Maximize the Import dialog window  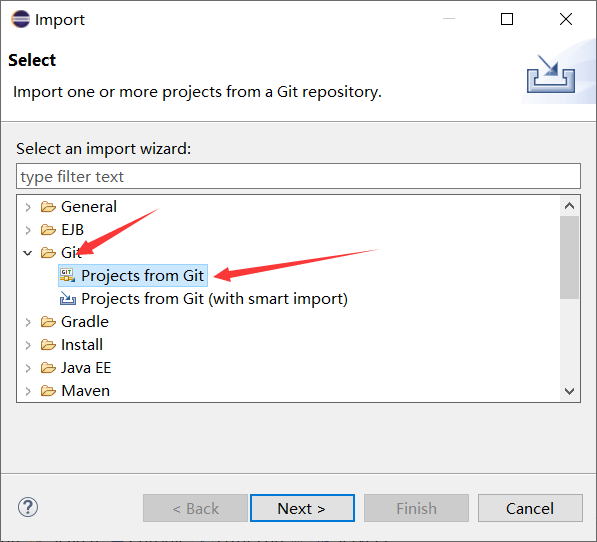pyautogui.click(x=507, y=19)
